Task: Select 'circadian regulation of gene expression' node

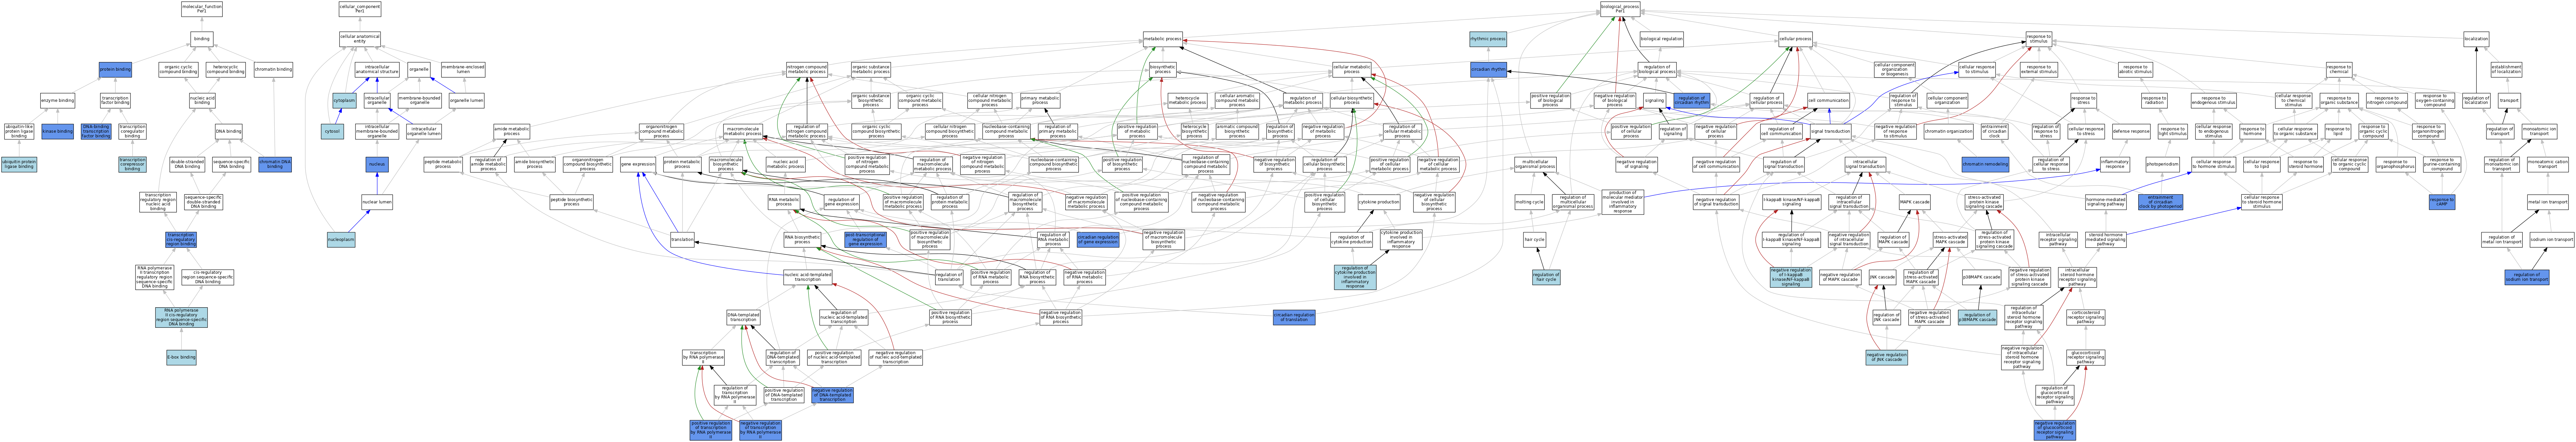Action: 1098,240
